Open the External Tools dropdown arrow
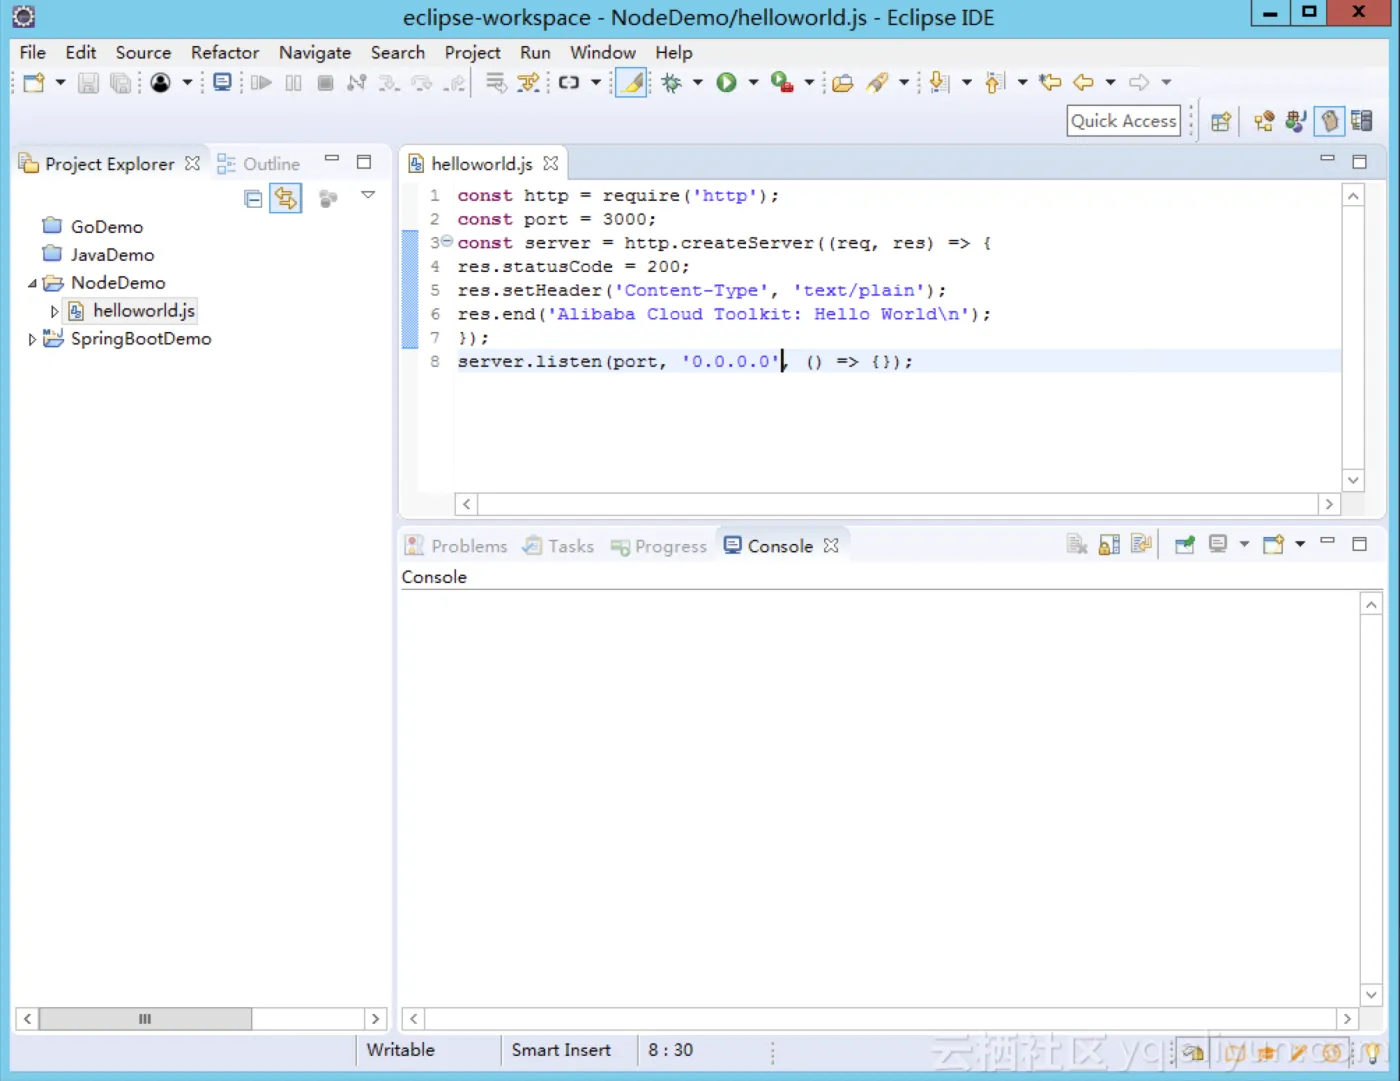The width and height of the screenshot is (1400, 1081). (809, 83)
